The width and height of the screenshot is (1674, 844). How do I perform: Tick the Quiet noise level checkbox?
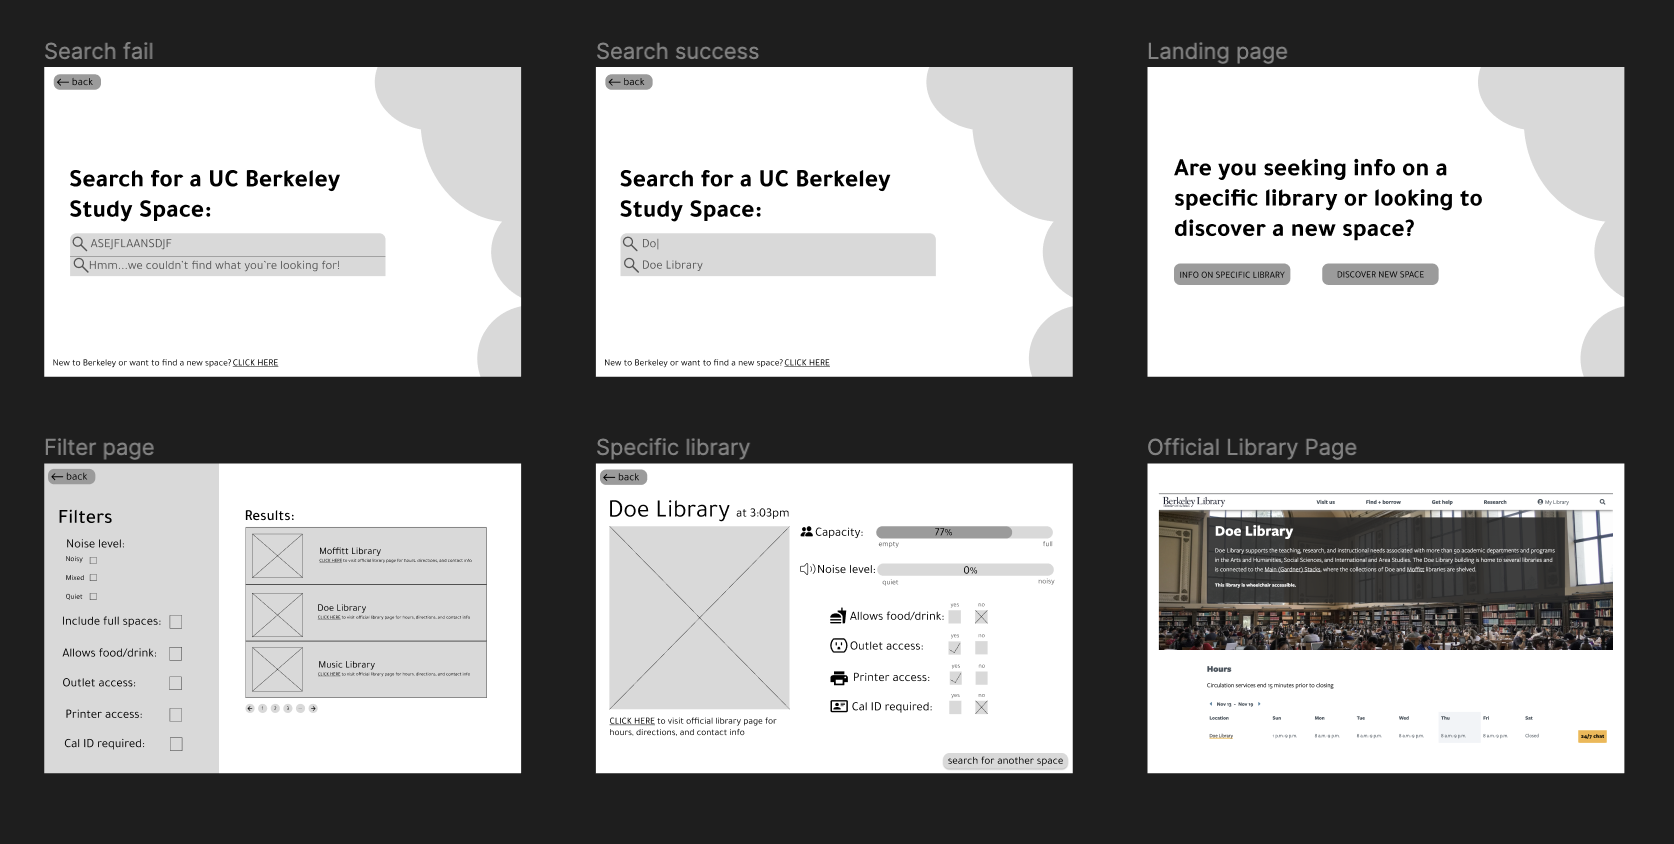tap(93, 596)
